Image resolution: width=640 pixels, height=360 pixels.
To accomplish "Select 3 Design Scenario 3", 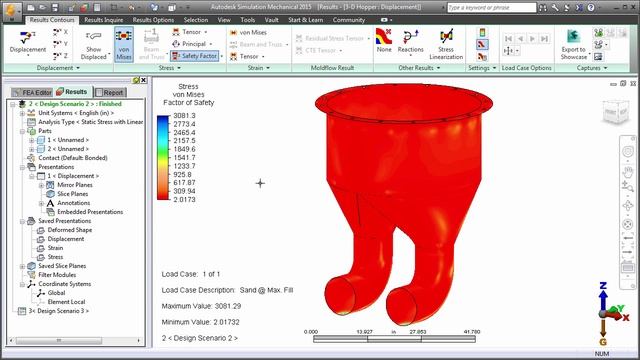I will [58, 311].
